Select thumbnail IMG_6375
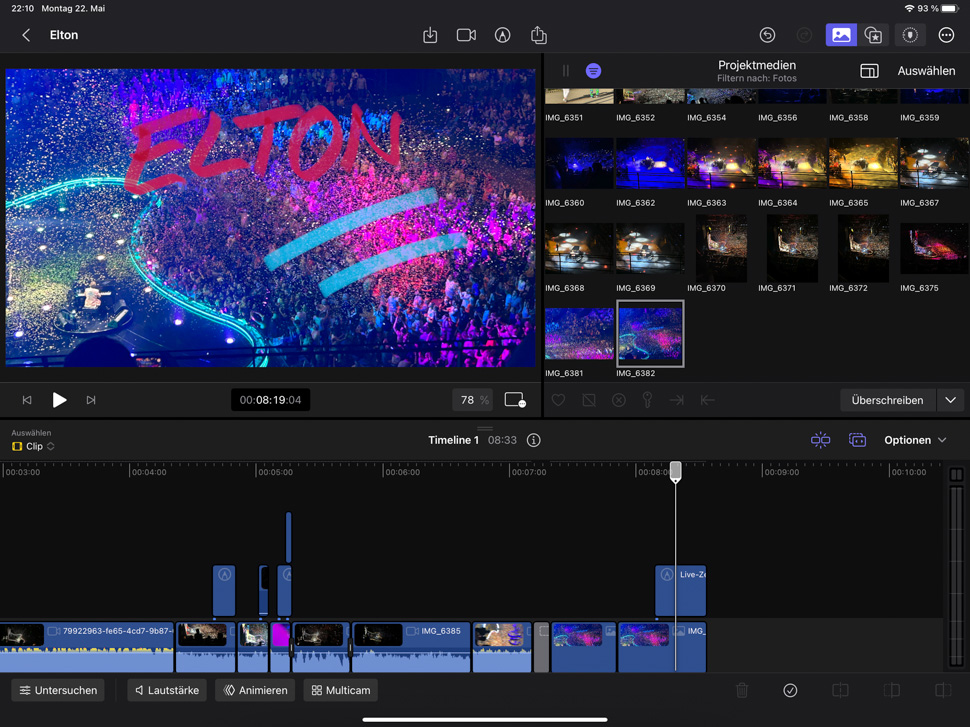This screenshot has height=727, width=970. pyautogui.click(x=934, y=248)
